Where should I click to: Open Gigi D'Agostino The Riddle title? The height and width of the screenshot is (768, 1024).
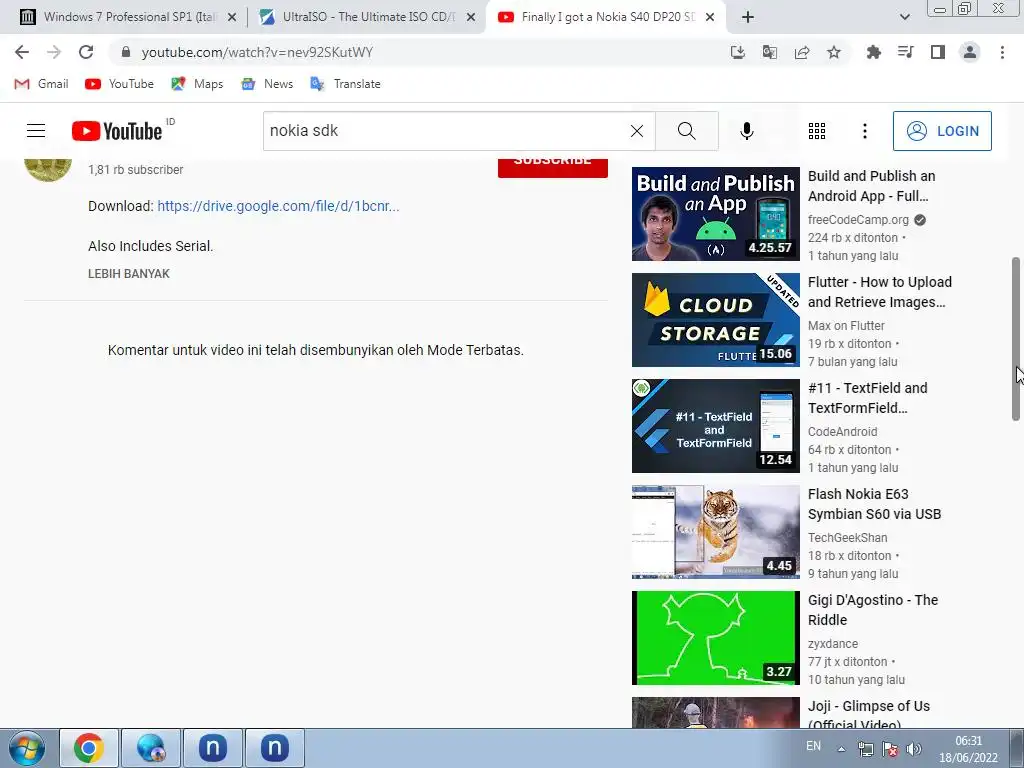(873, 610)
